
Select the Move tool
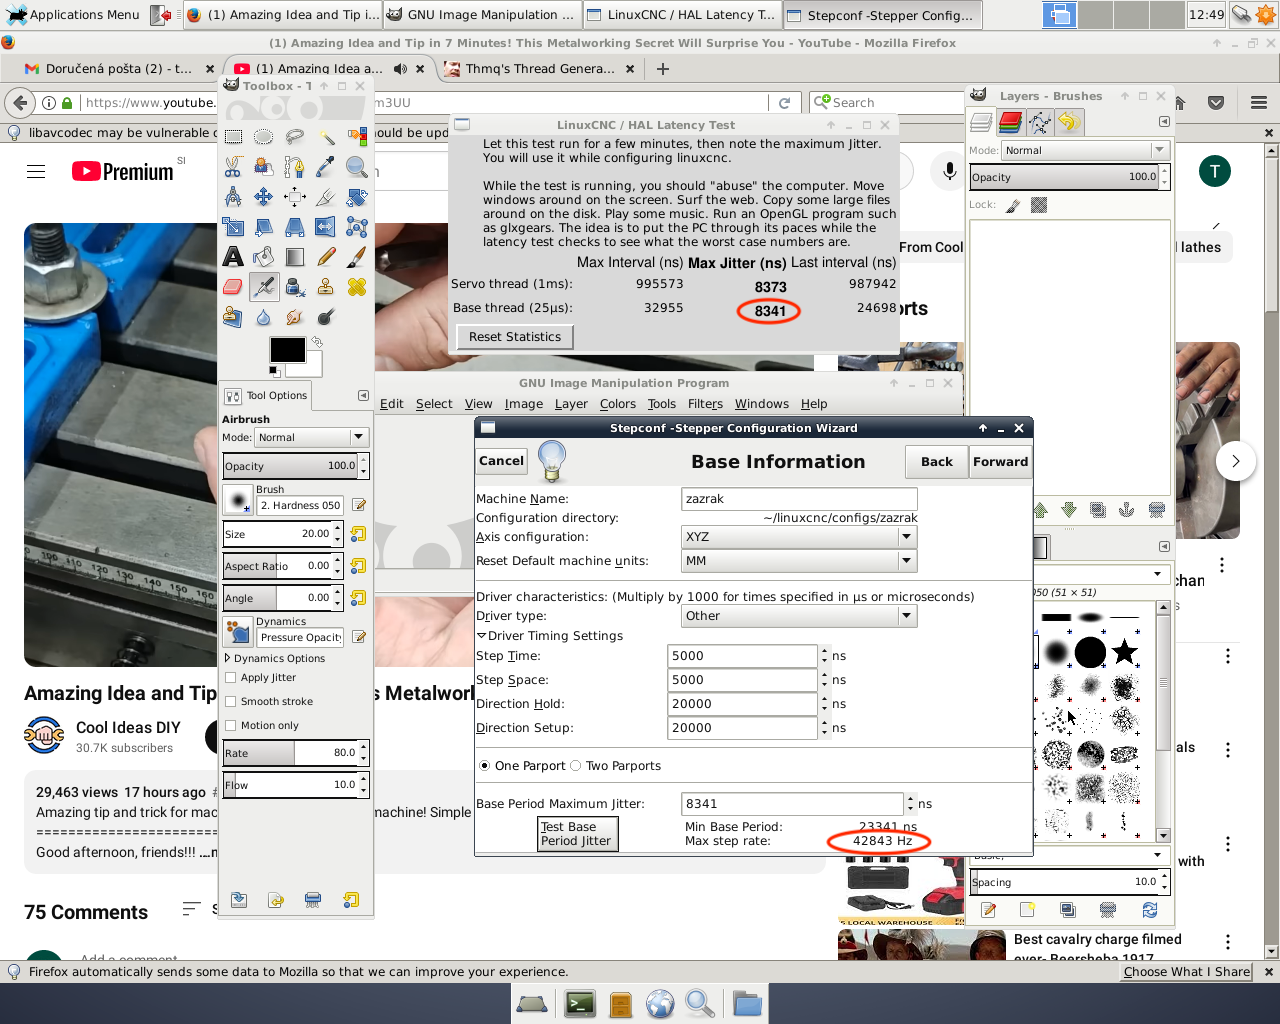tap(264, 197)
